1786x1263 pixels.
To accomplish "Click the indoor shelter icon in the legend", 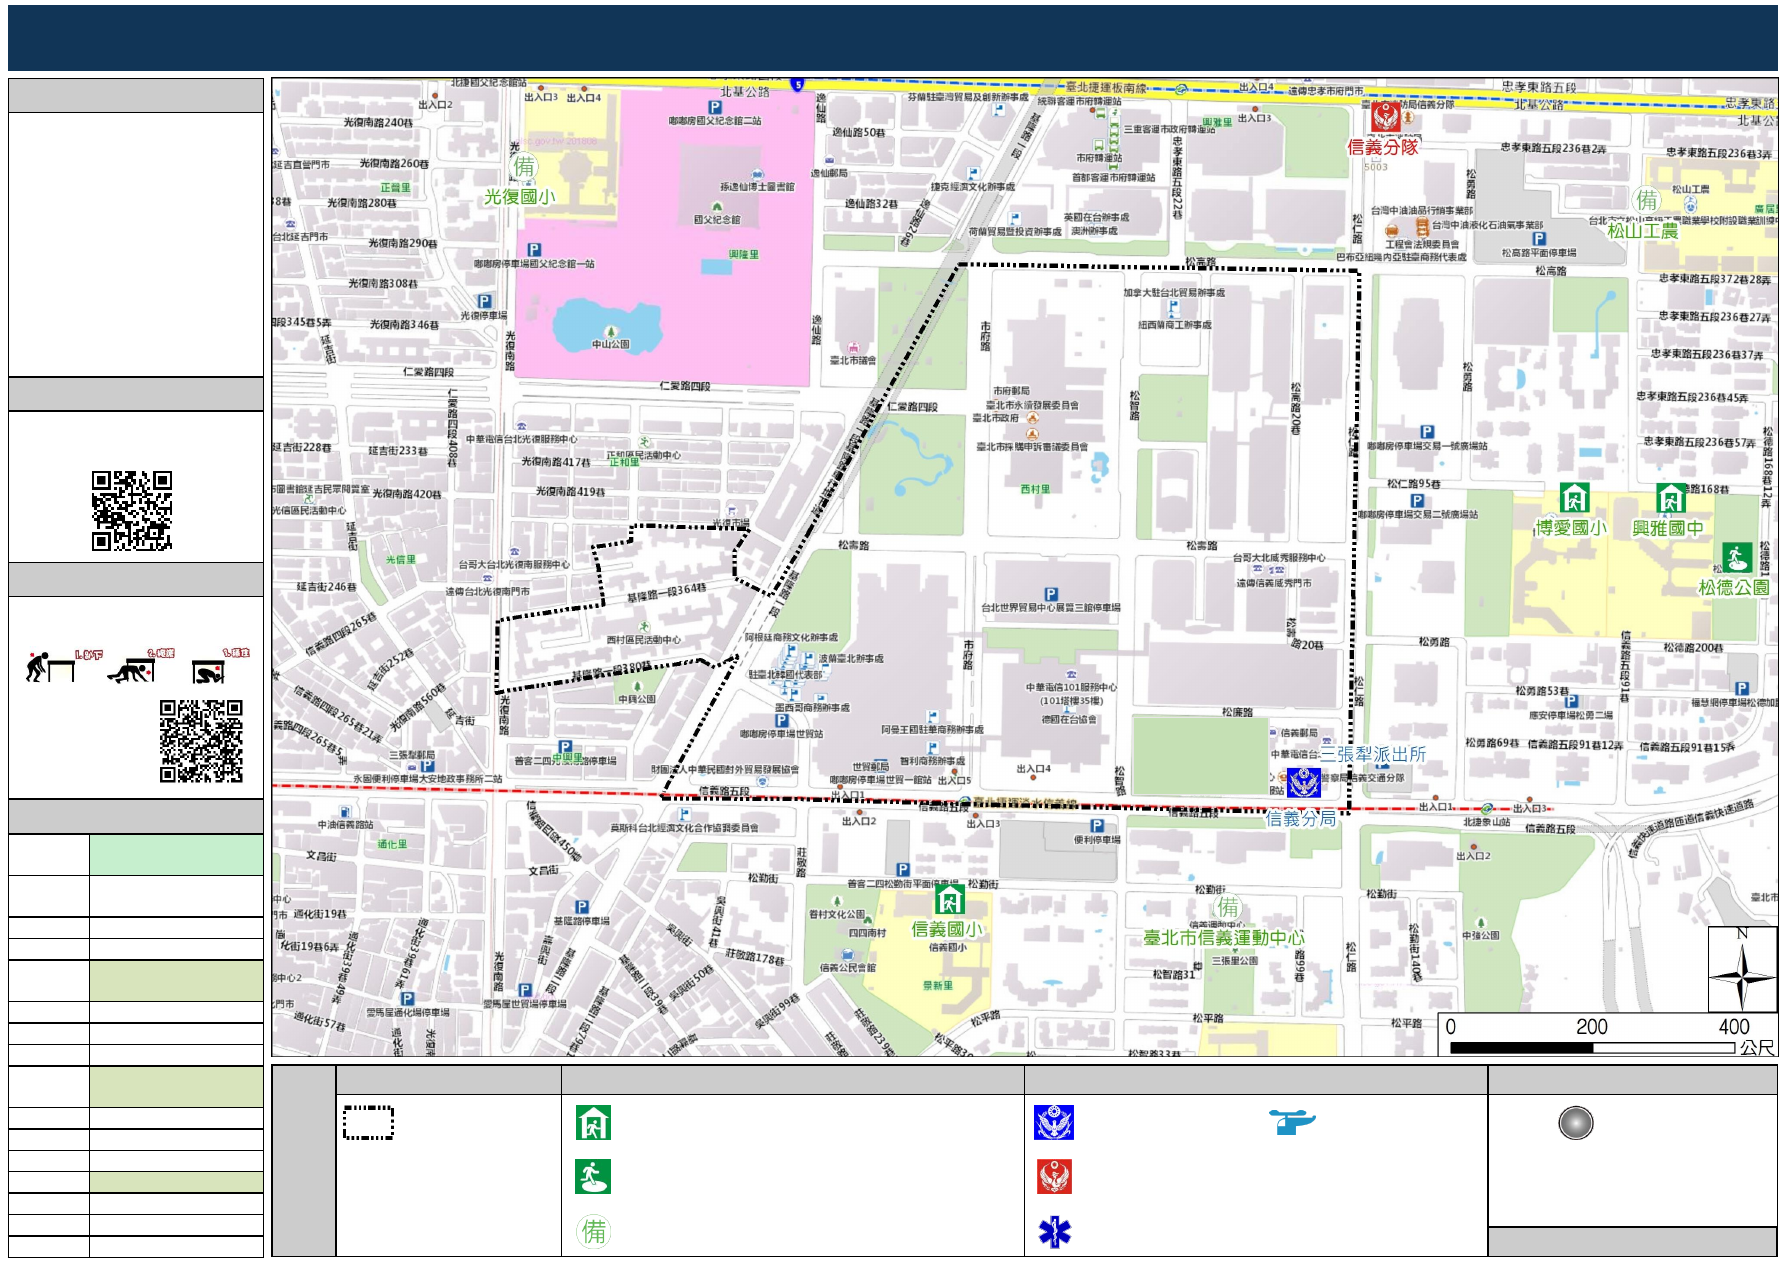I will [x=594, y=1122].
